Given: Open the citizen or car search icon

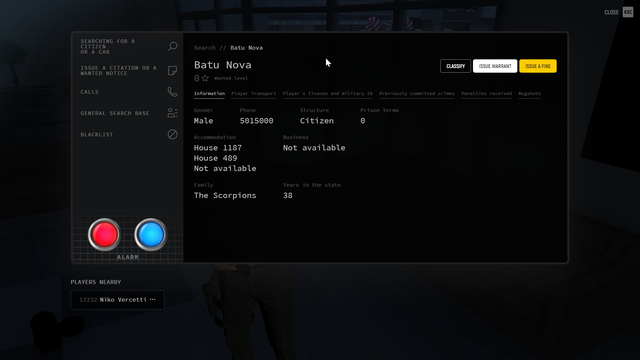Looking at the screenshot, I should click(173, 46).
